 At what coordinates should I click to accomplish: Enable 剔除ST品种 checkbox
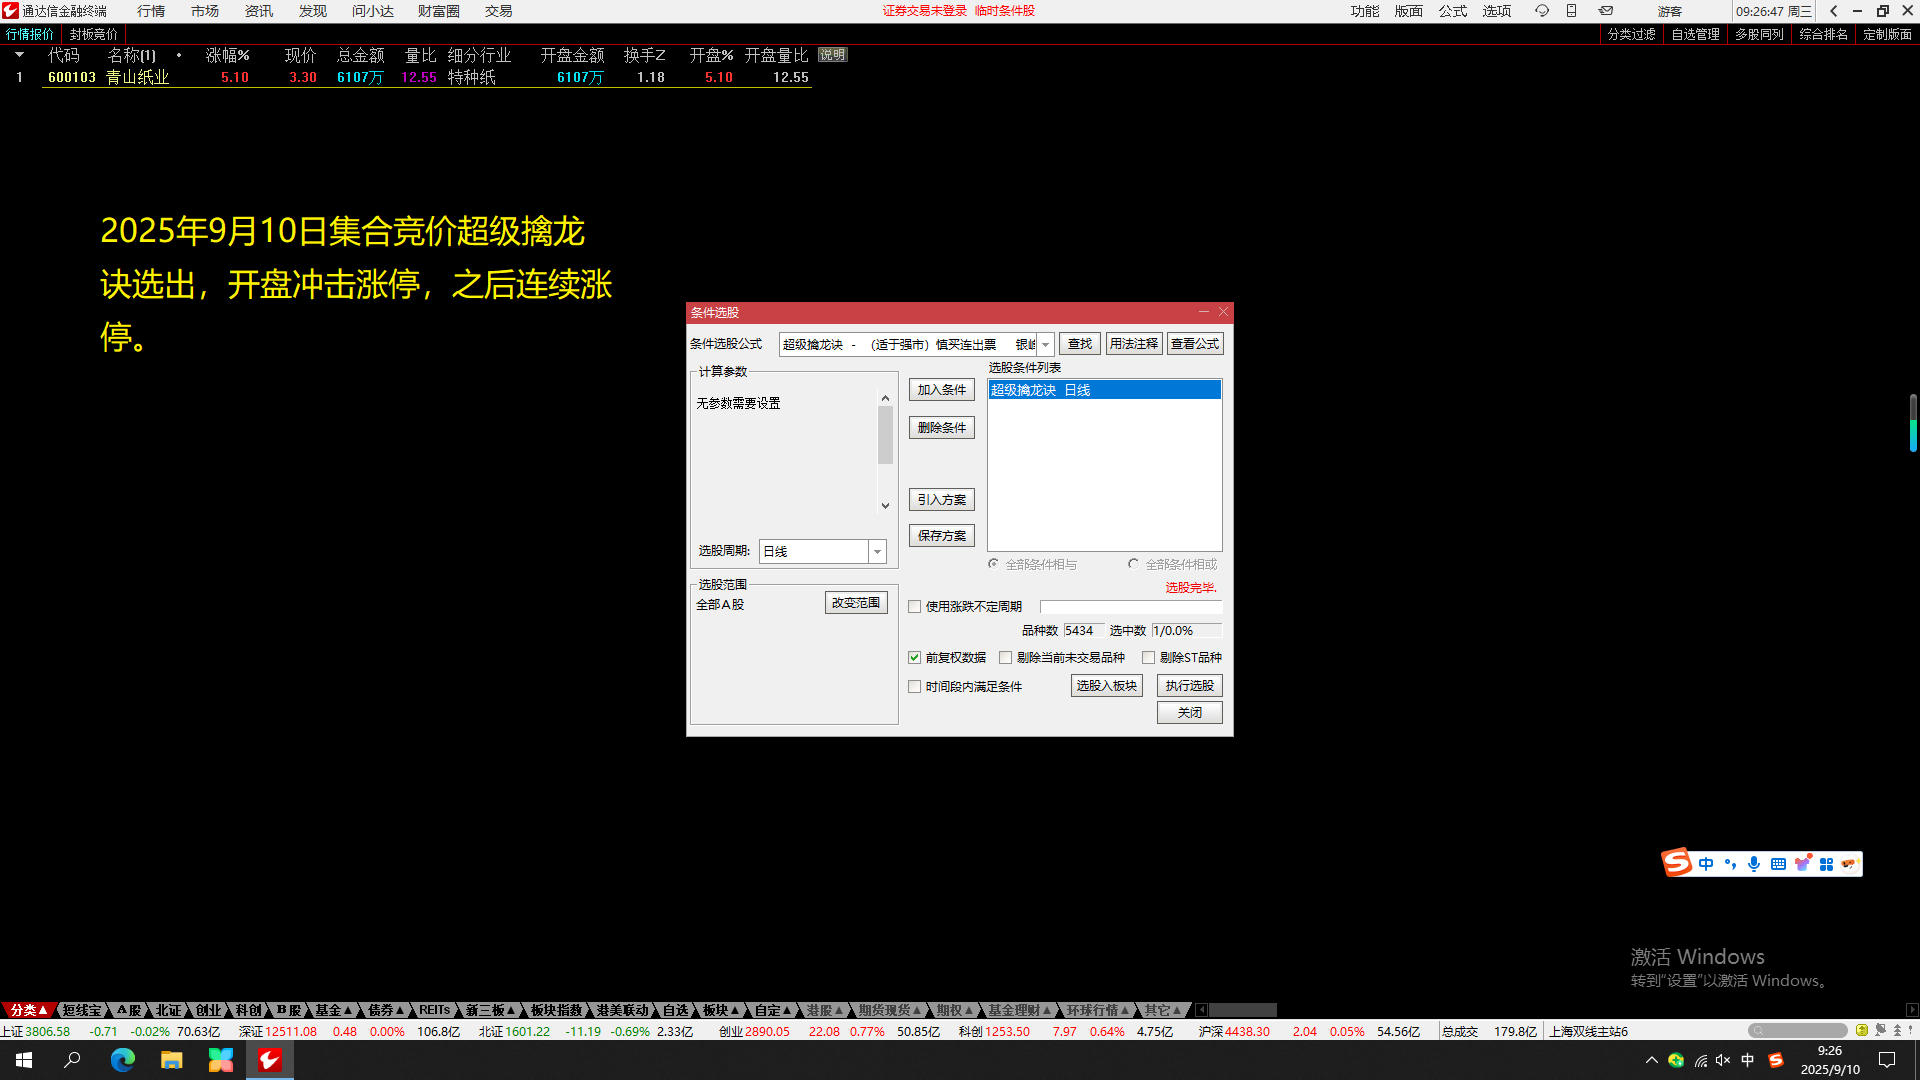click(1148, 658)
